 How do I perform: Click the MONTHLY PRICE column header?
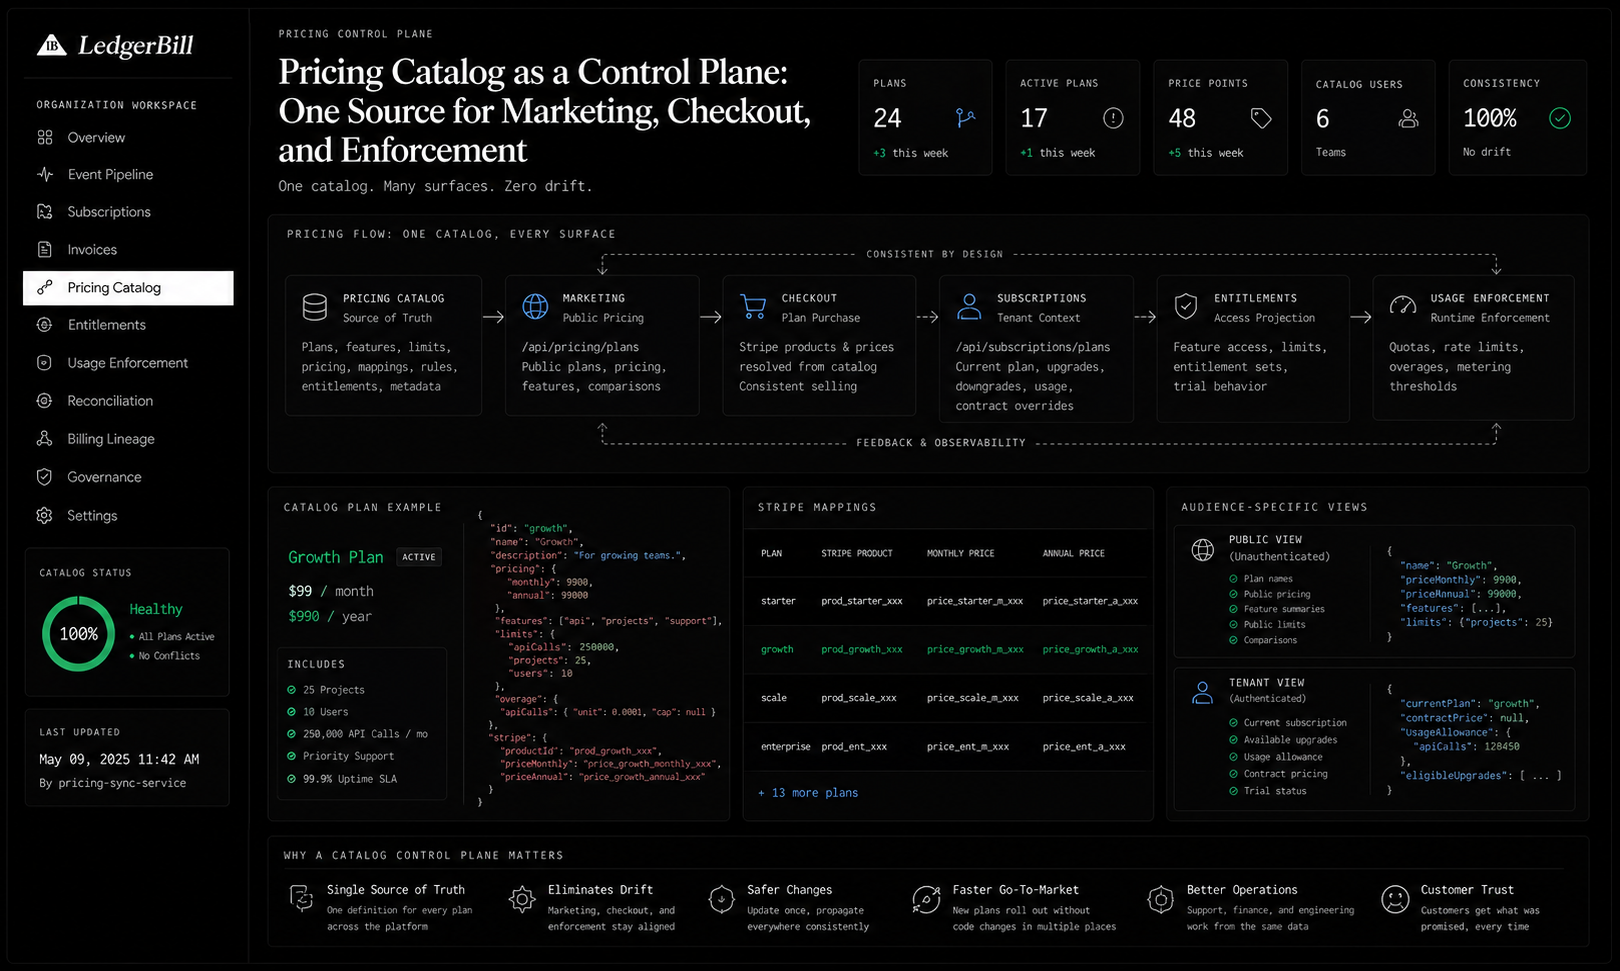tap(961, 553)
